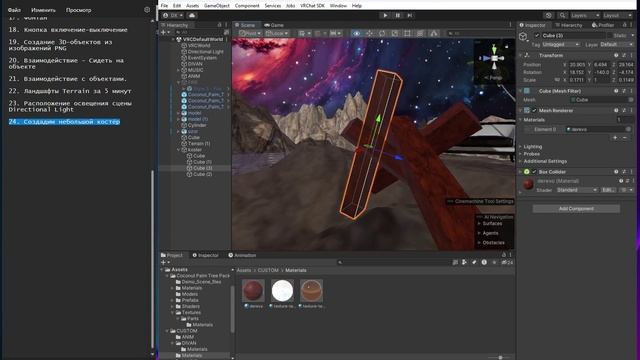Select the Cylinder object in the Hierarchy
This screenshot has width=640, height=360.
pyautogui.click(x=197, y=125)
